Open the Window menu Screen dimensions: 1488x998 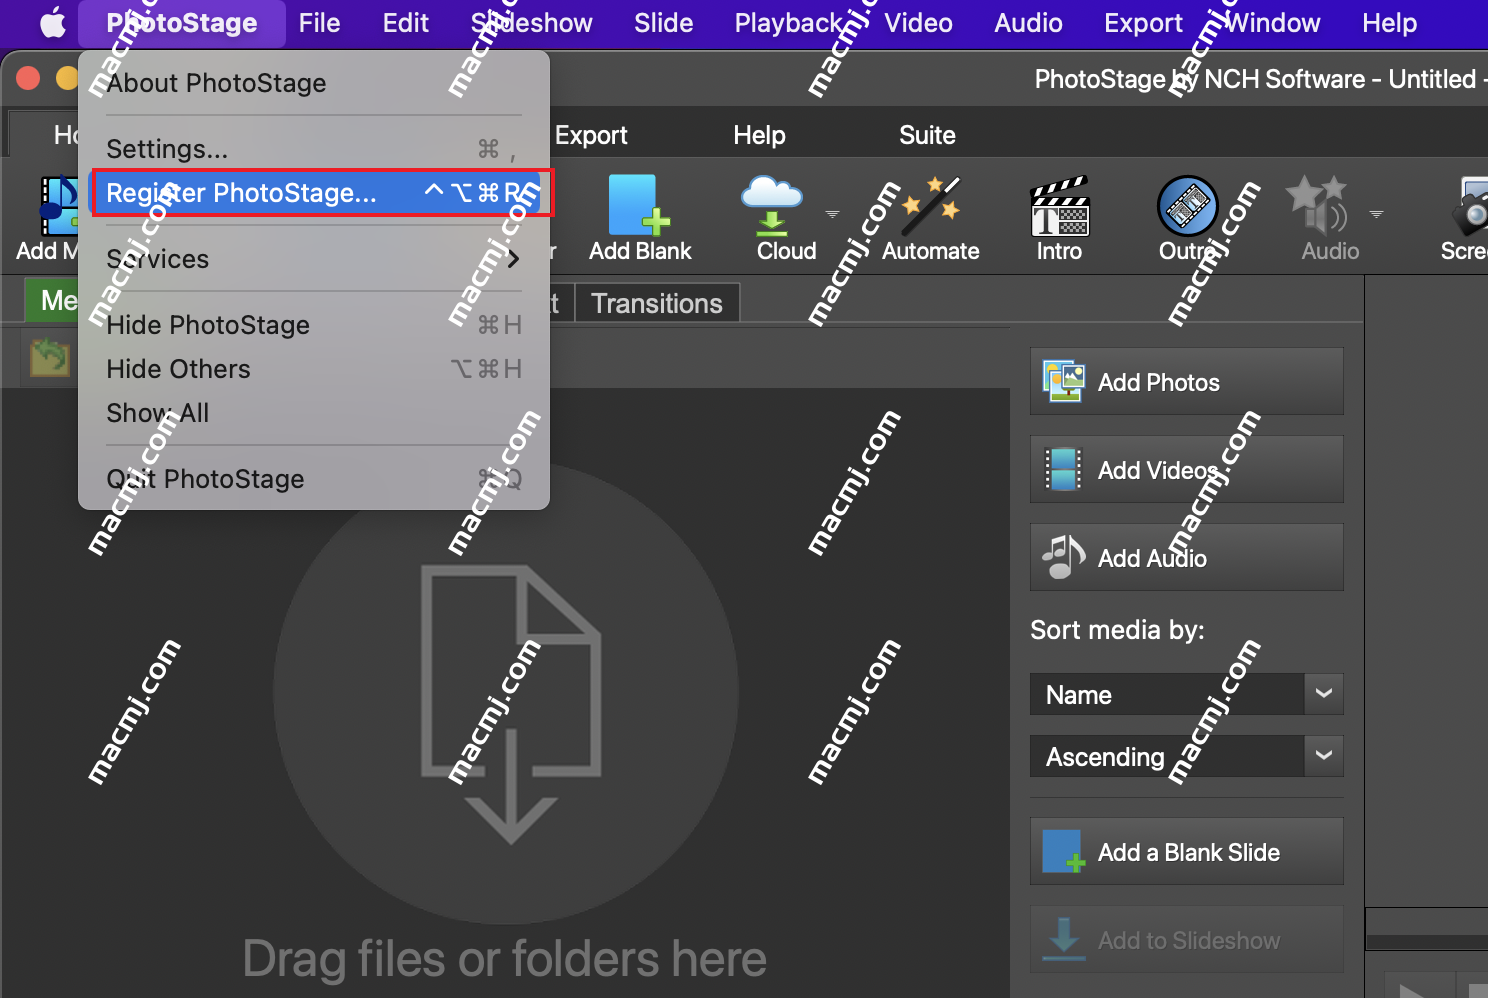coord(1272,23)
